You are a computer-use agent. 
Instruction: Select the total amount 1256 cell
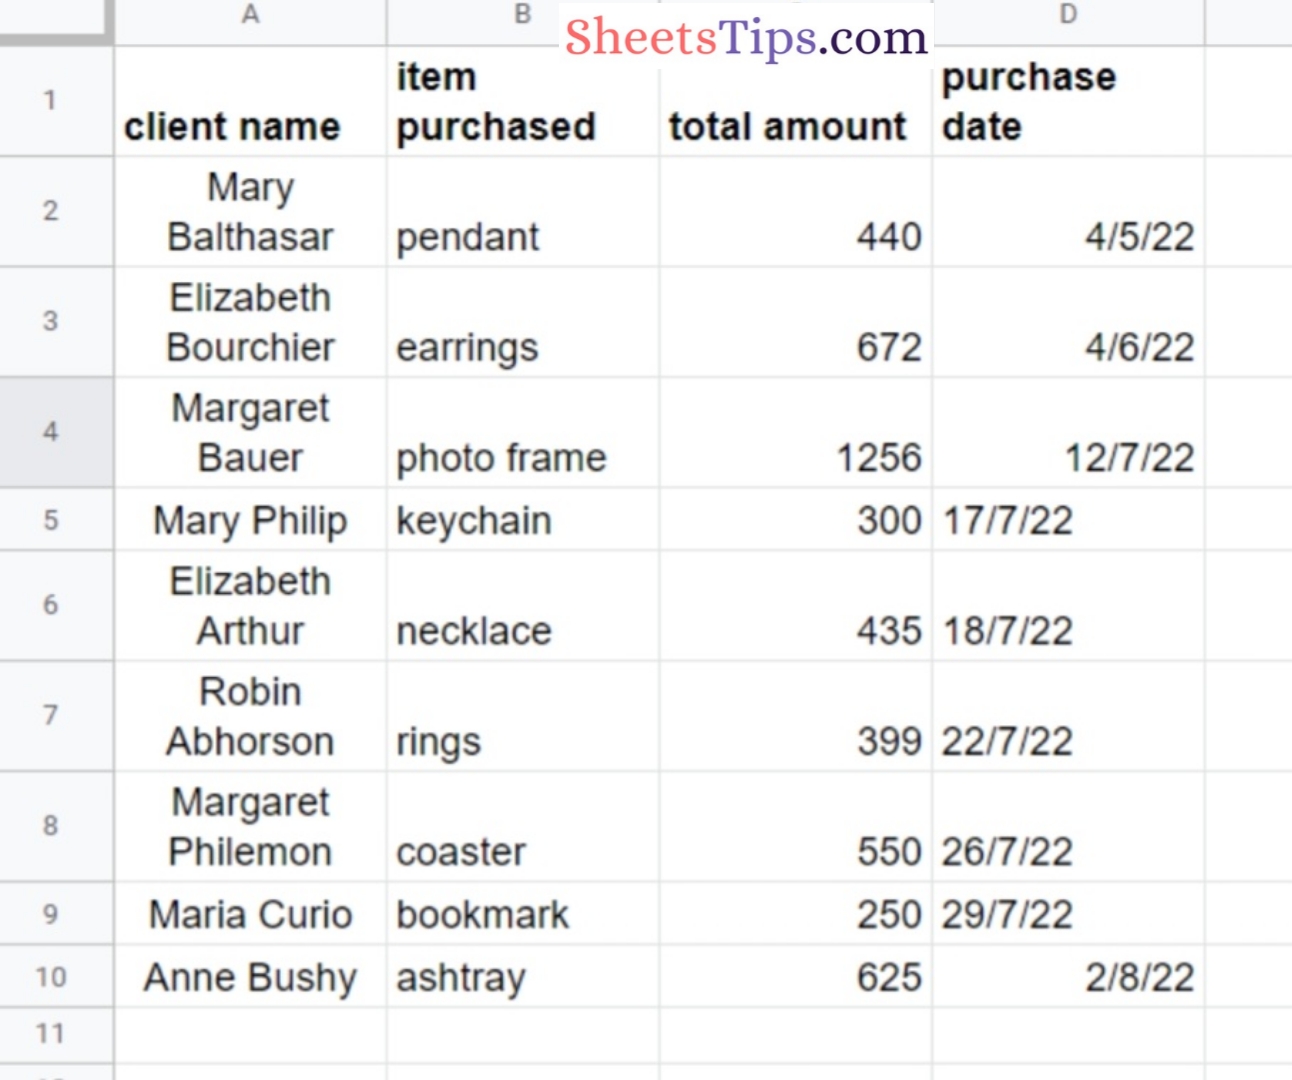click(793, 432)
